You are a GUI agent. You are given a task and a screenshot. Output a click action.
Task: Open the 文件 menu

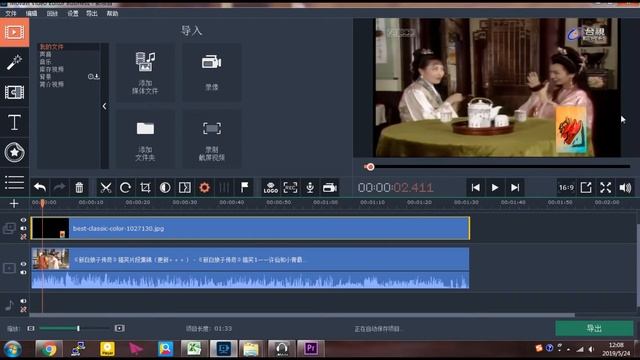click(x=11, y=13)
